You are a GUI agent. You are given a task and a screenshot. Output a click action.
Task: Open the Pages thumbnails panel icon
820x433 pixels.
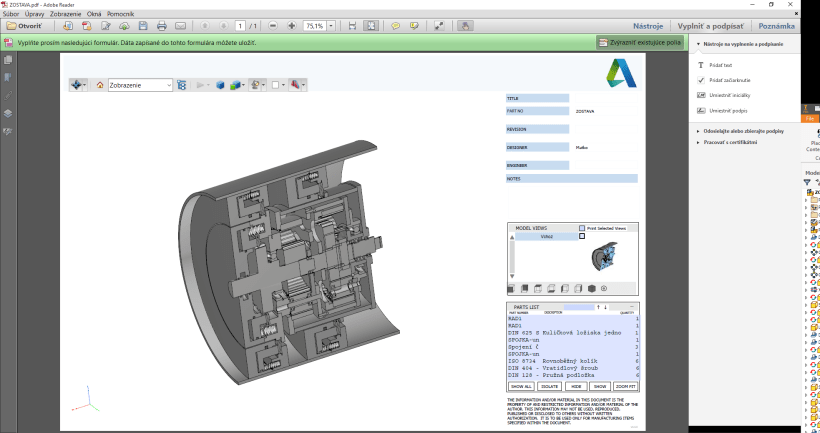8,60
